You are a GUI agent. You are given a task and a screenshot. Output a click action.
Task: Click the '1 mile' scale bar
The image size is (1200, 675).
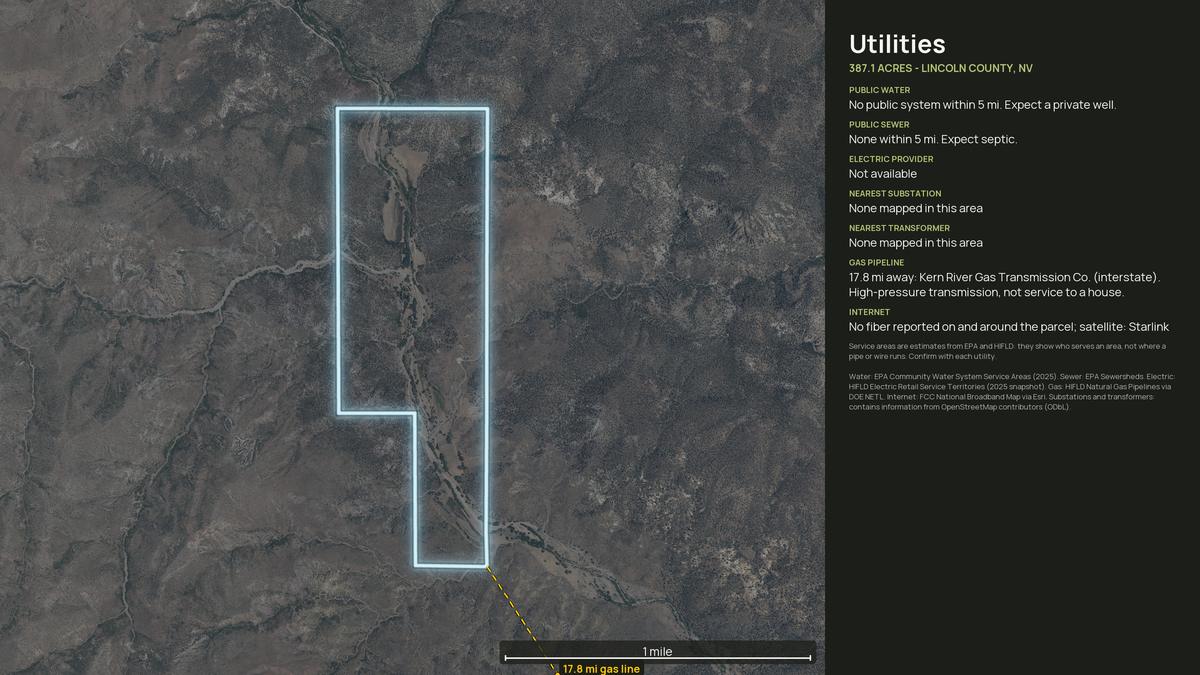coord(657,652)
